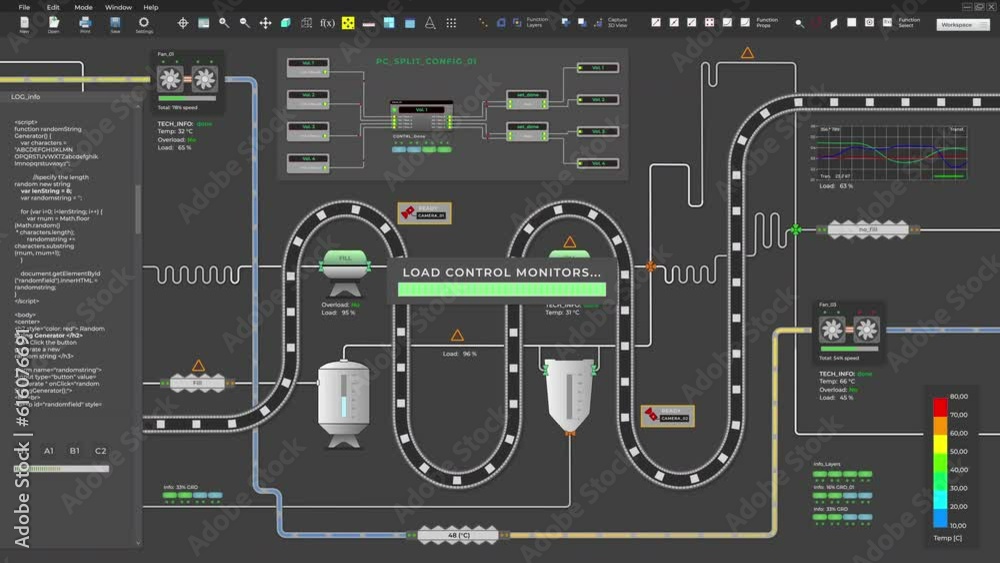
Task: Open the Edit menu
Action: tap(53, 8)
